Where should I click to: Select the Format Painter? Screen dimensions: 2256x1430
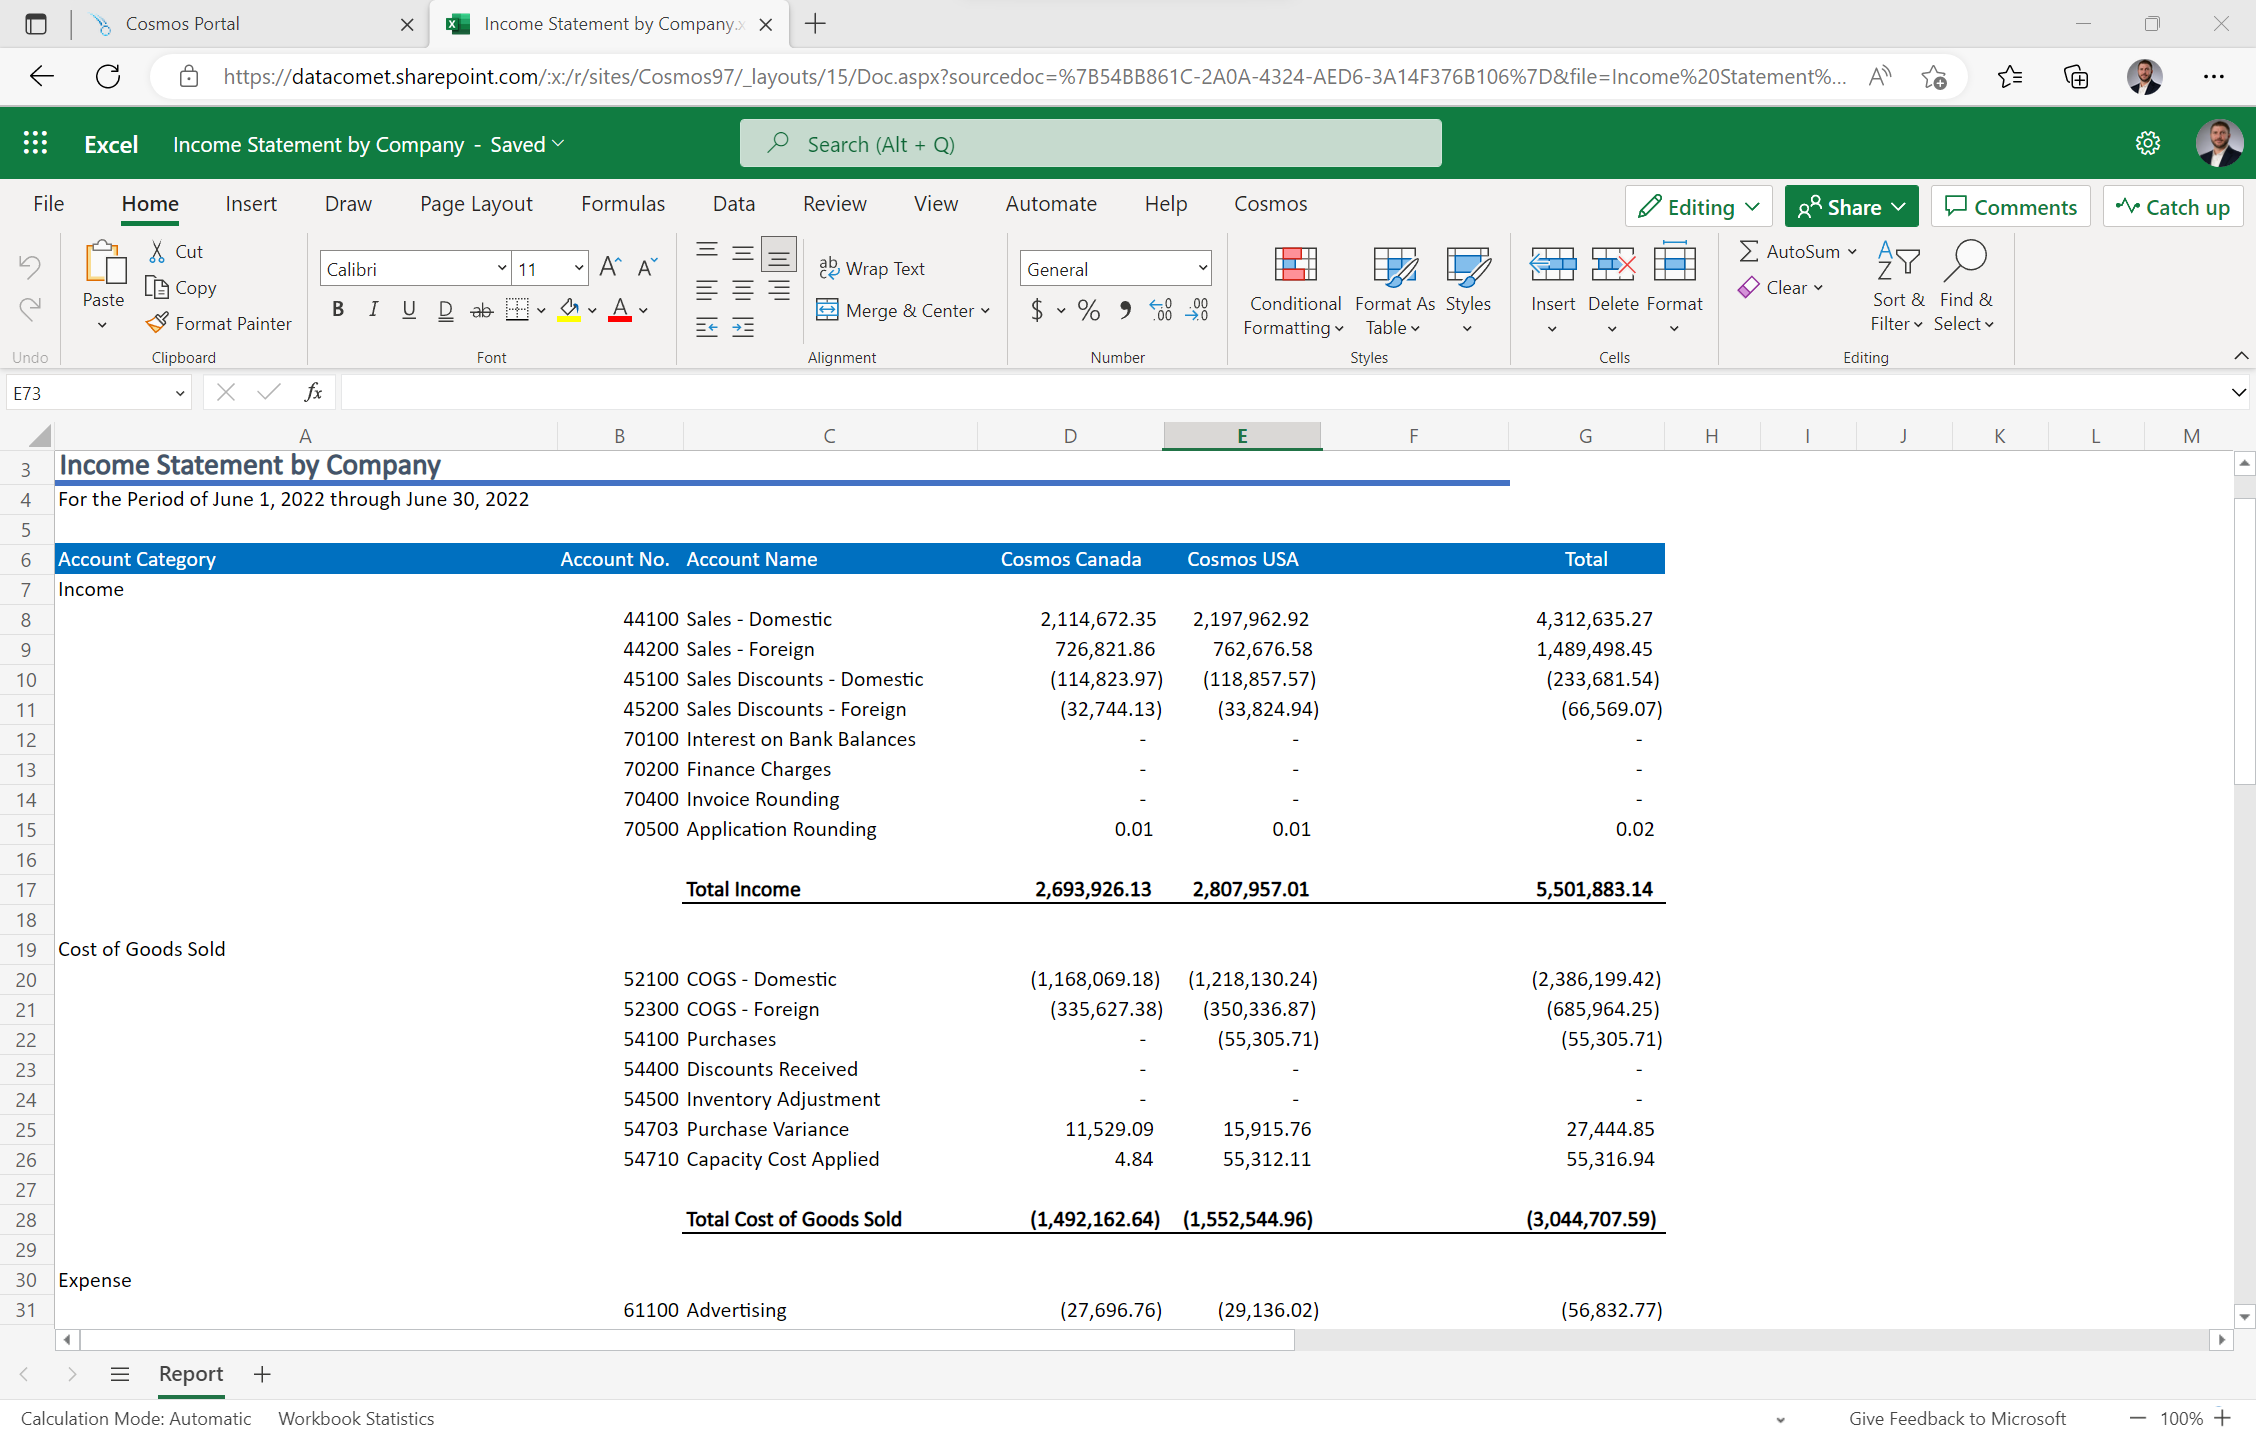coord(219,323)
